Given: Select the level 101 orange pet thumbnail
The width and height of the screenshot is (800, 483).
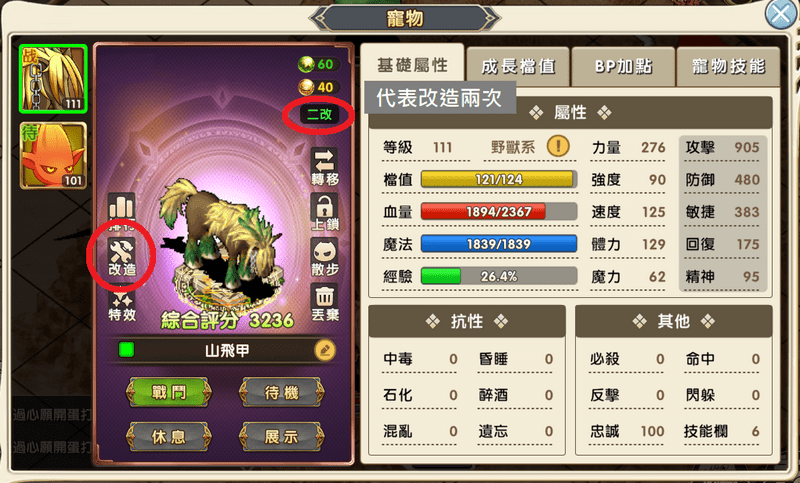Looking at the screenshot, I should pyautogui.click(x=53, y=156).
